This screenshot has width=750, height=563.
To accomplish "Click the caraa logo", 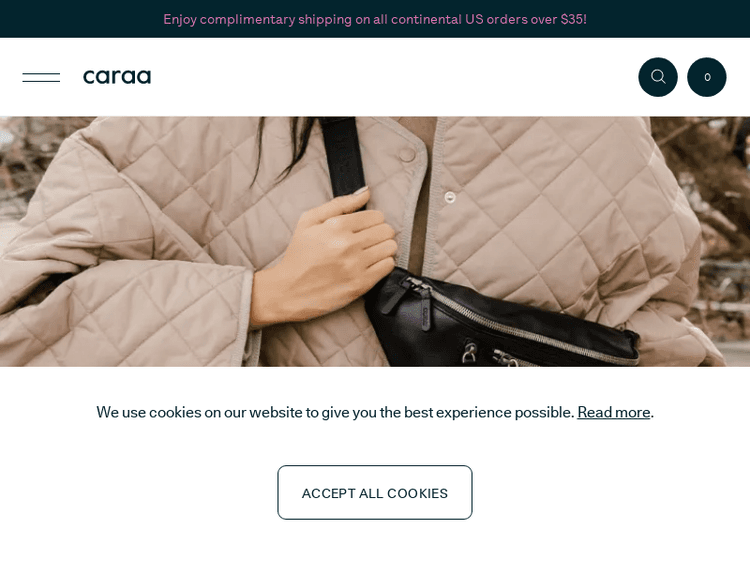I will [x=117, y=77].
